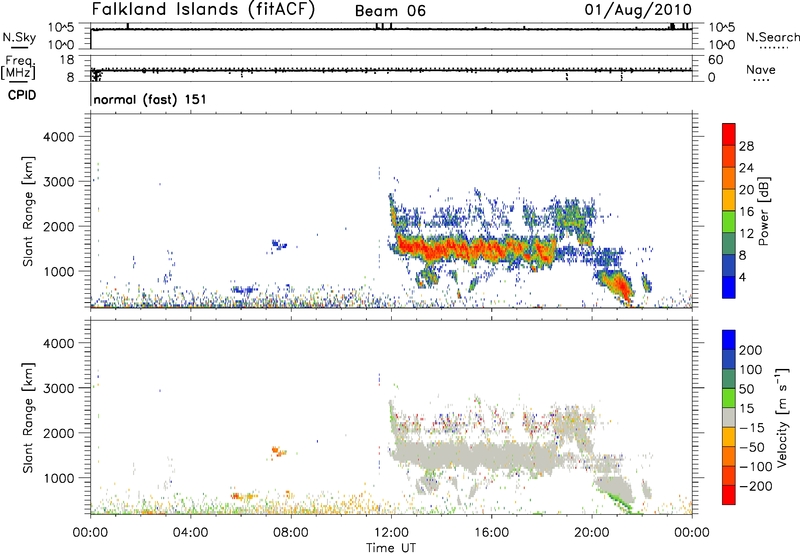800x554 pixels.
Task: Click the orange echo patch near 07:30 in the velocity panel
Action: (279, 451)
